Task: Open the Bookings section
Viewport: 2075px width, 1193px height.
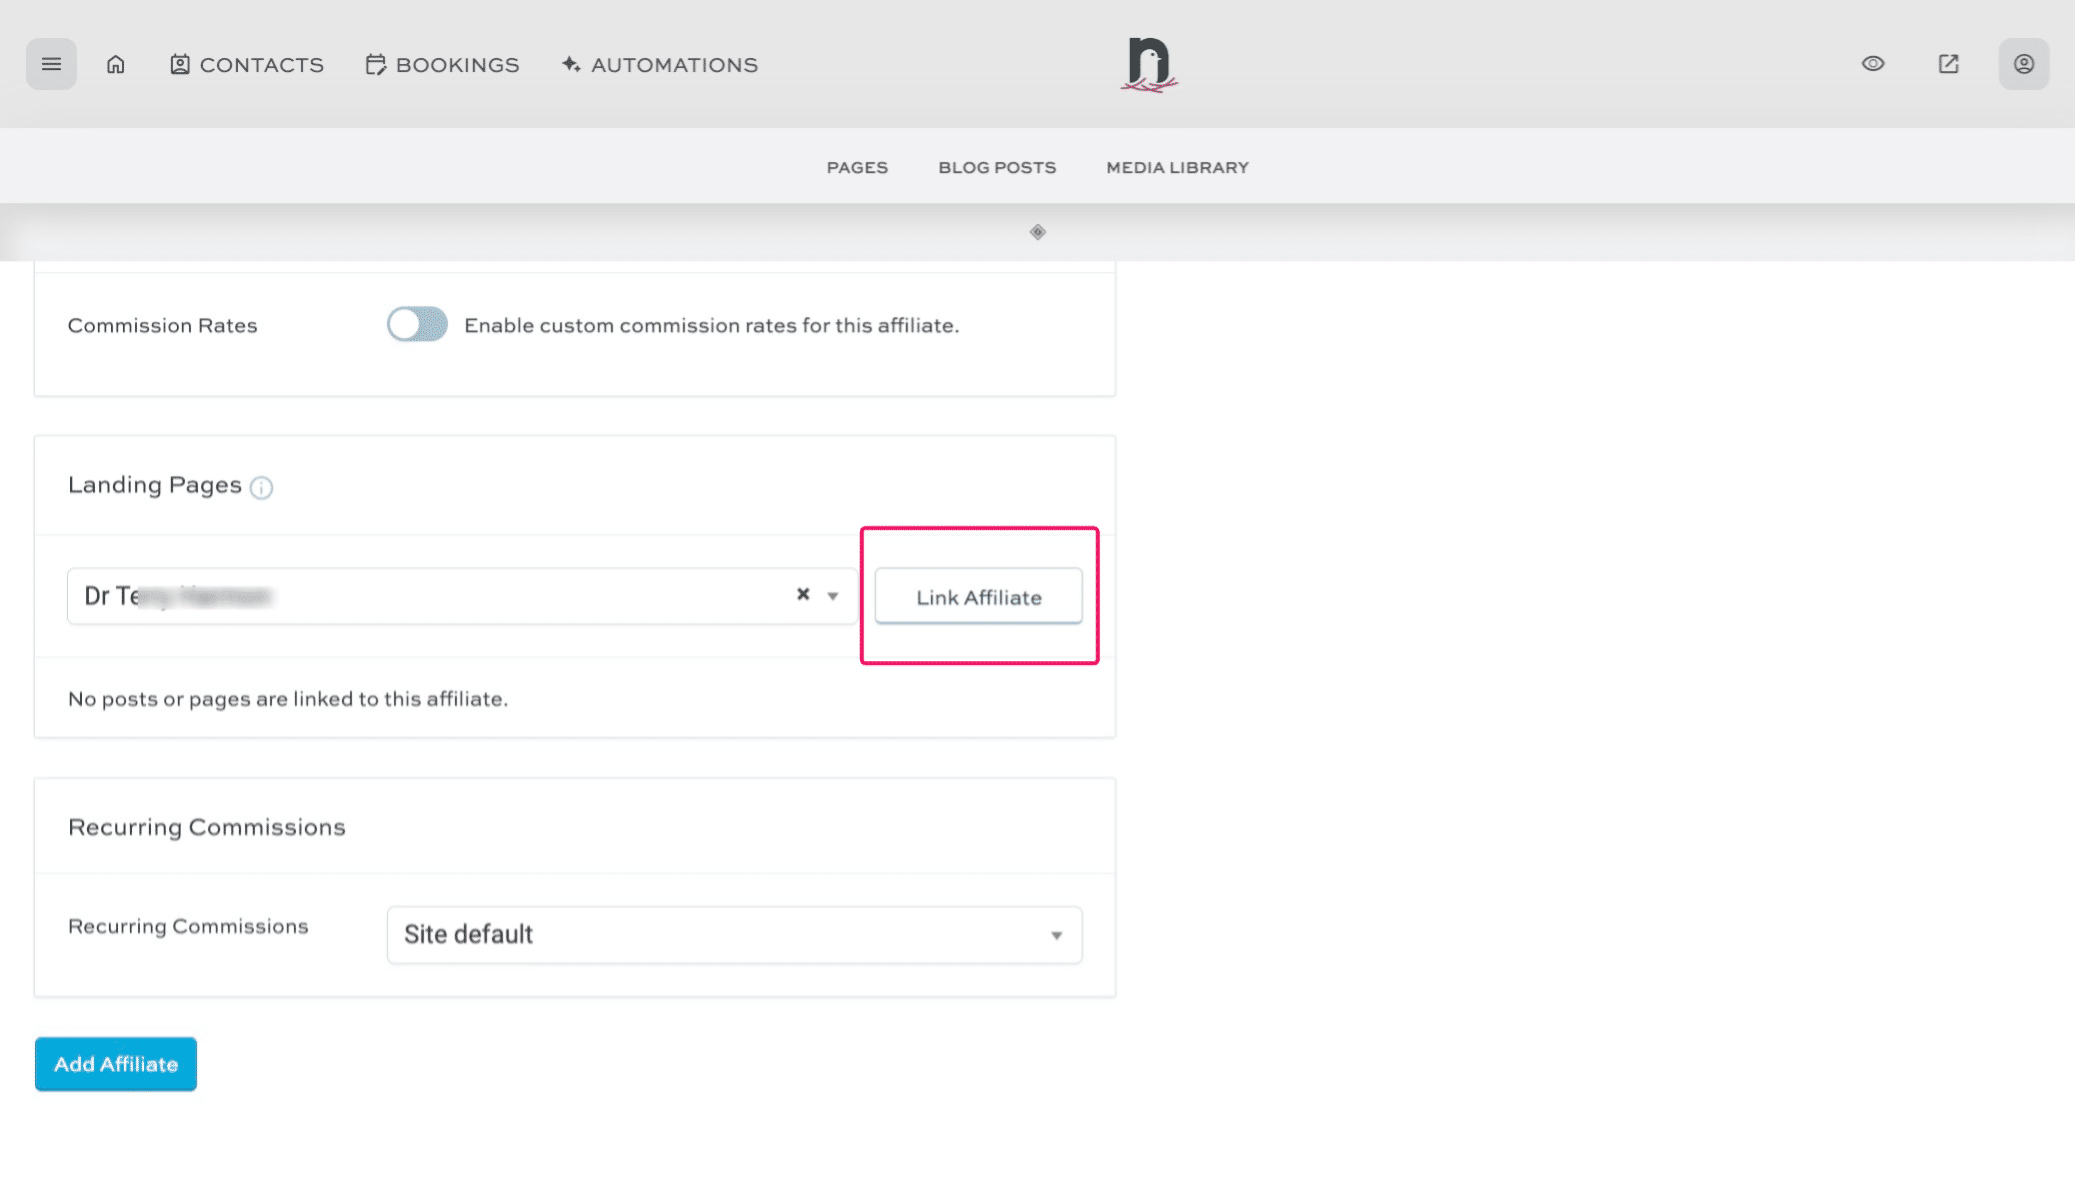Action: tap(442, 64)
